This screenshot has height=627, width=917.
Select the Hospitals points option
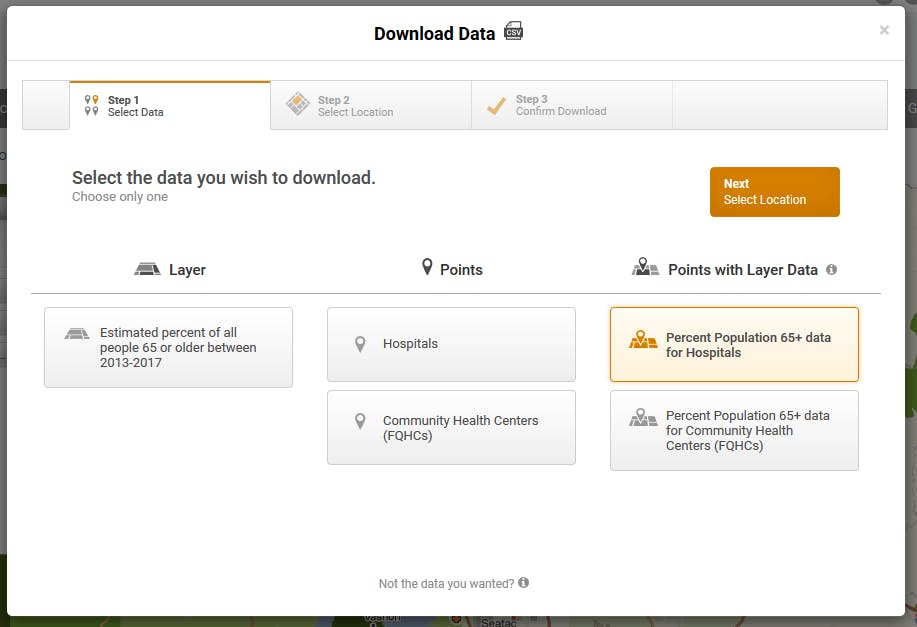click(x=451, y=344)
